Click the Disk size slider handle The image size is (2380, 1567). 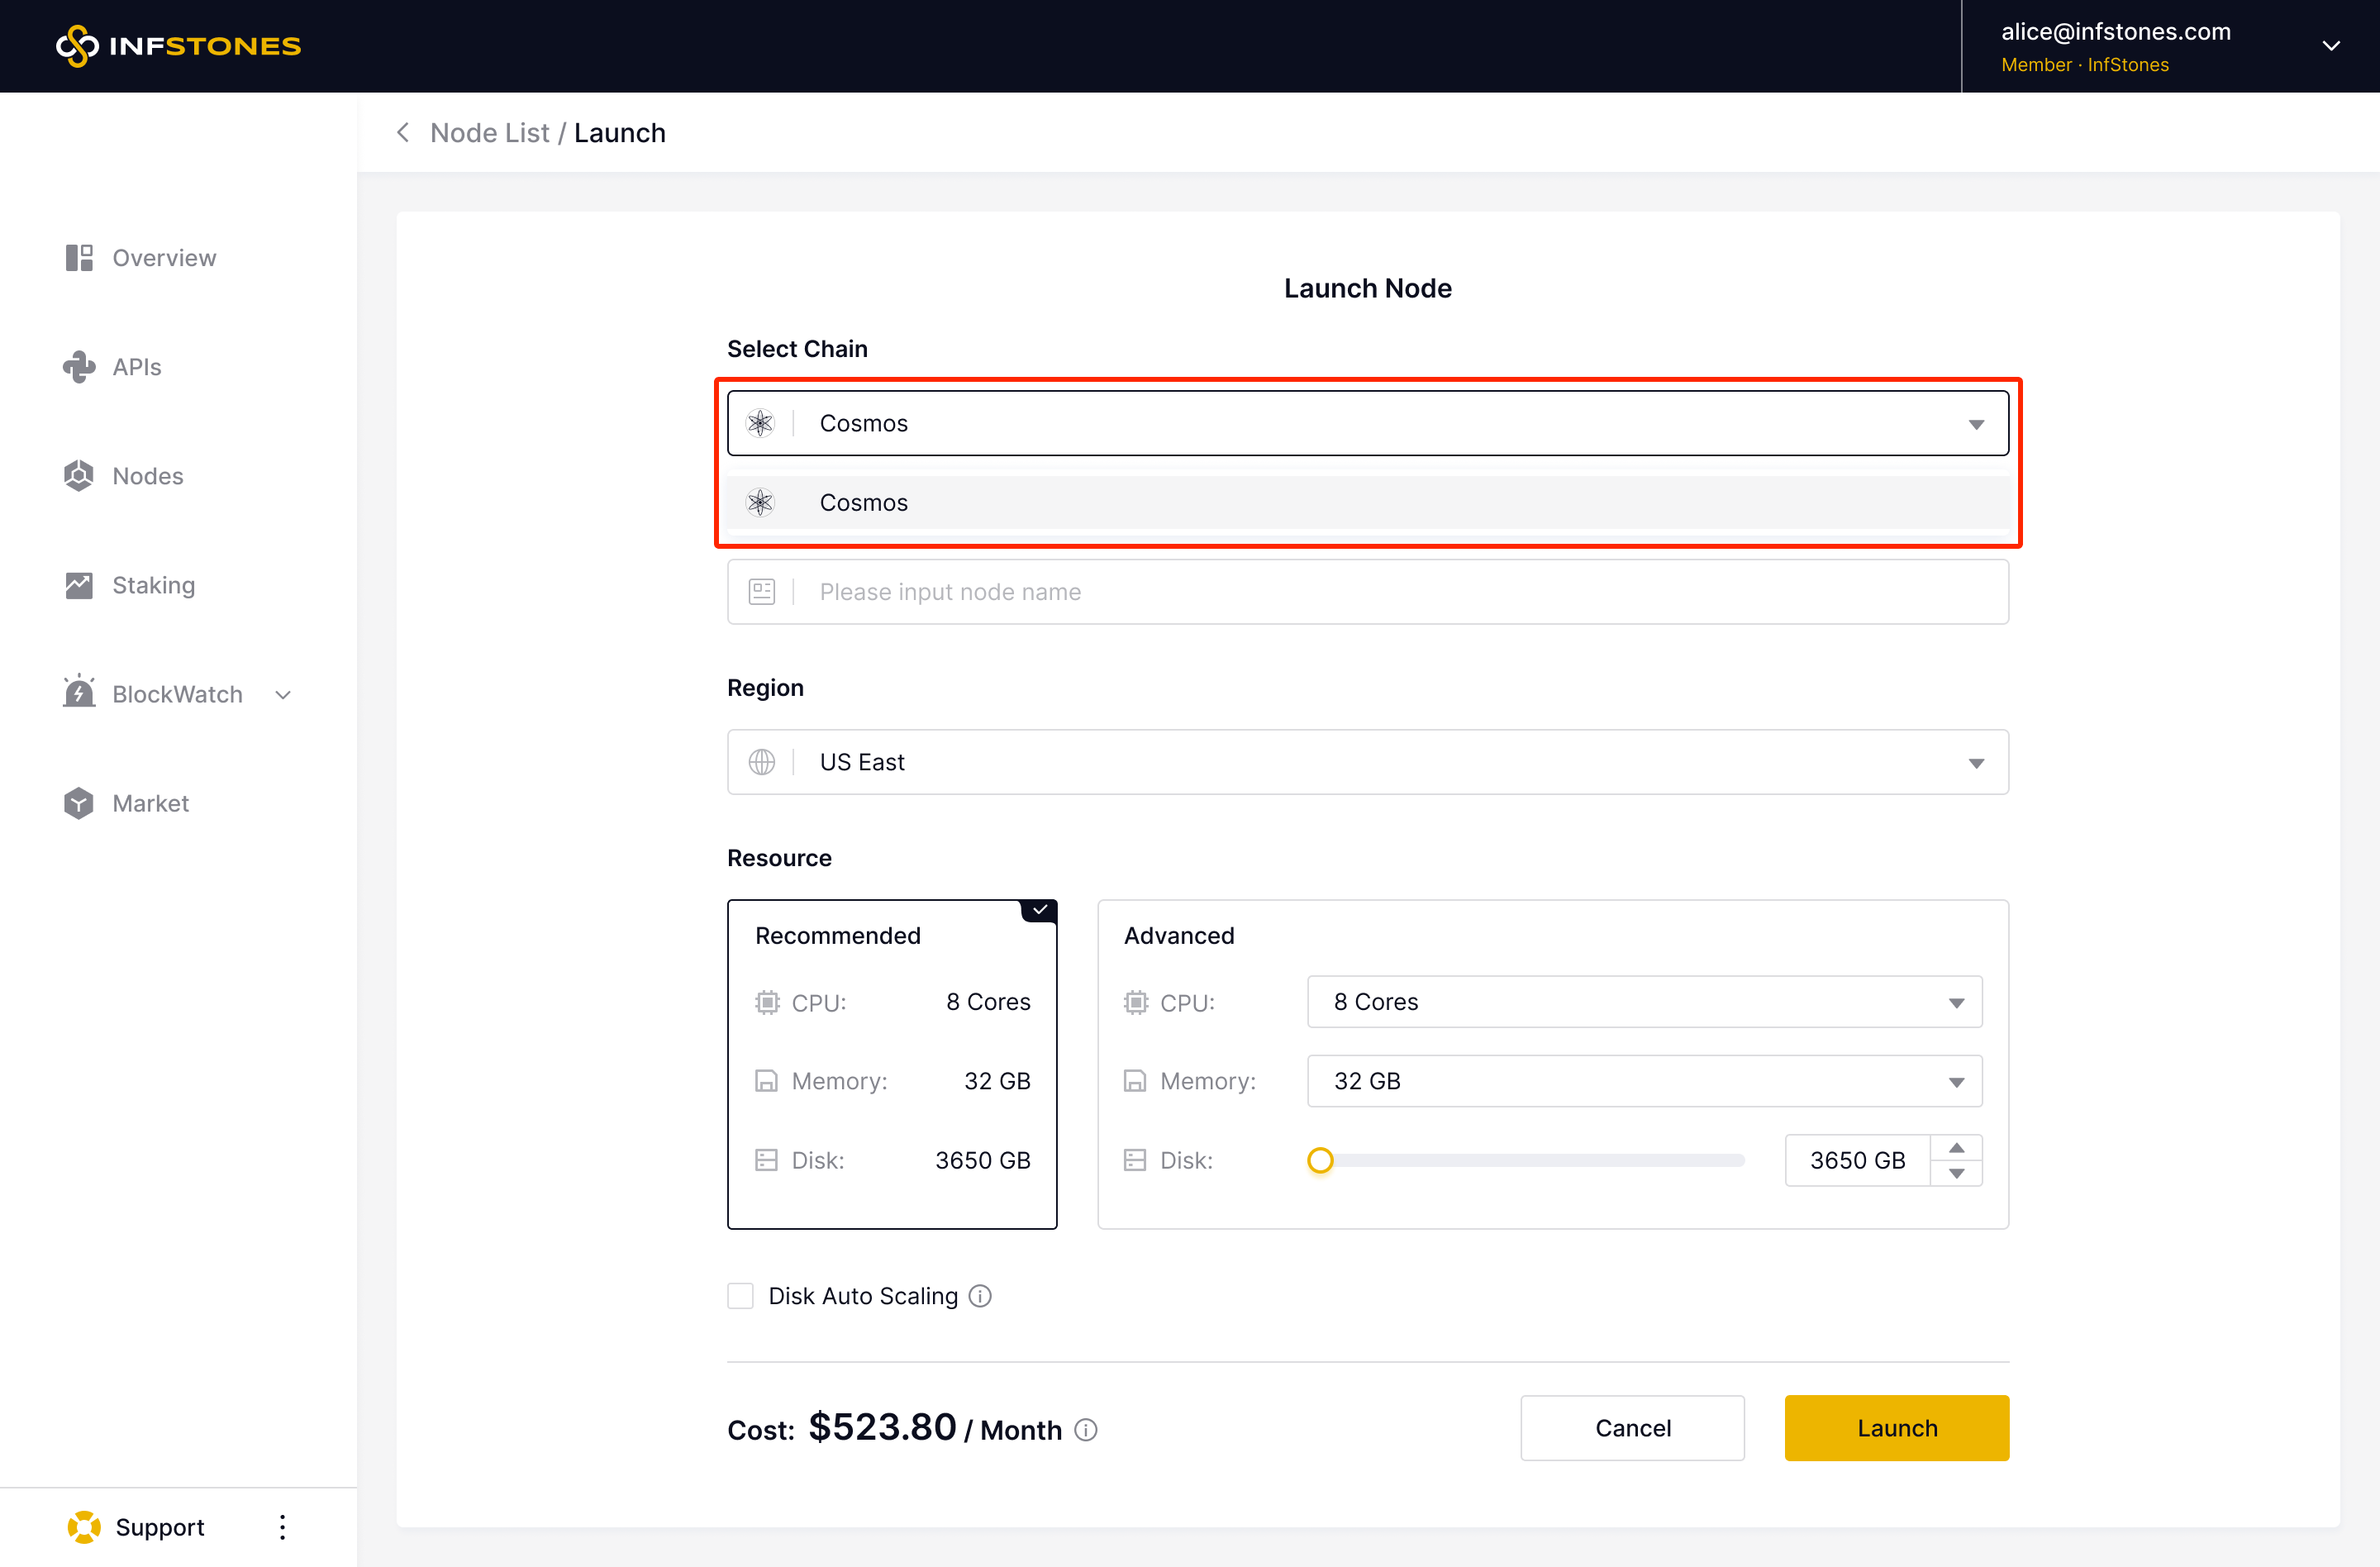tap(1320, 1160)
